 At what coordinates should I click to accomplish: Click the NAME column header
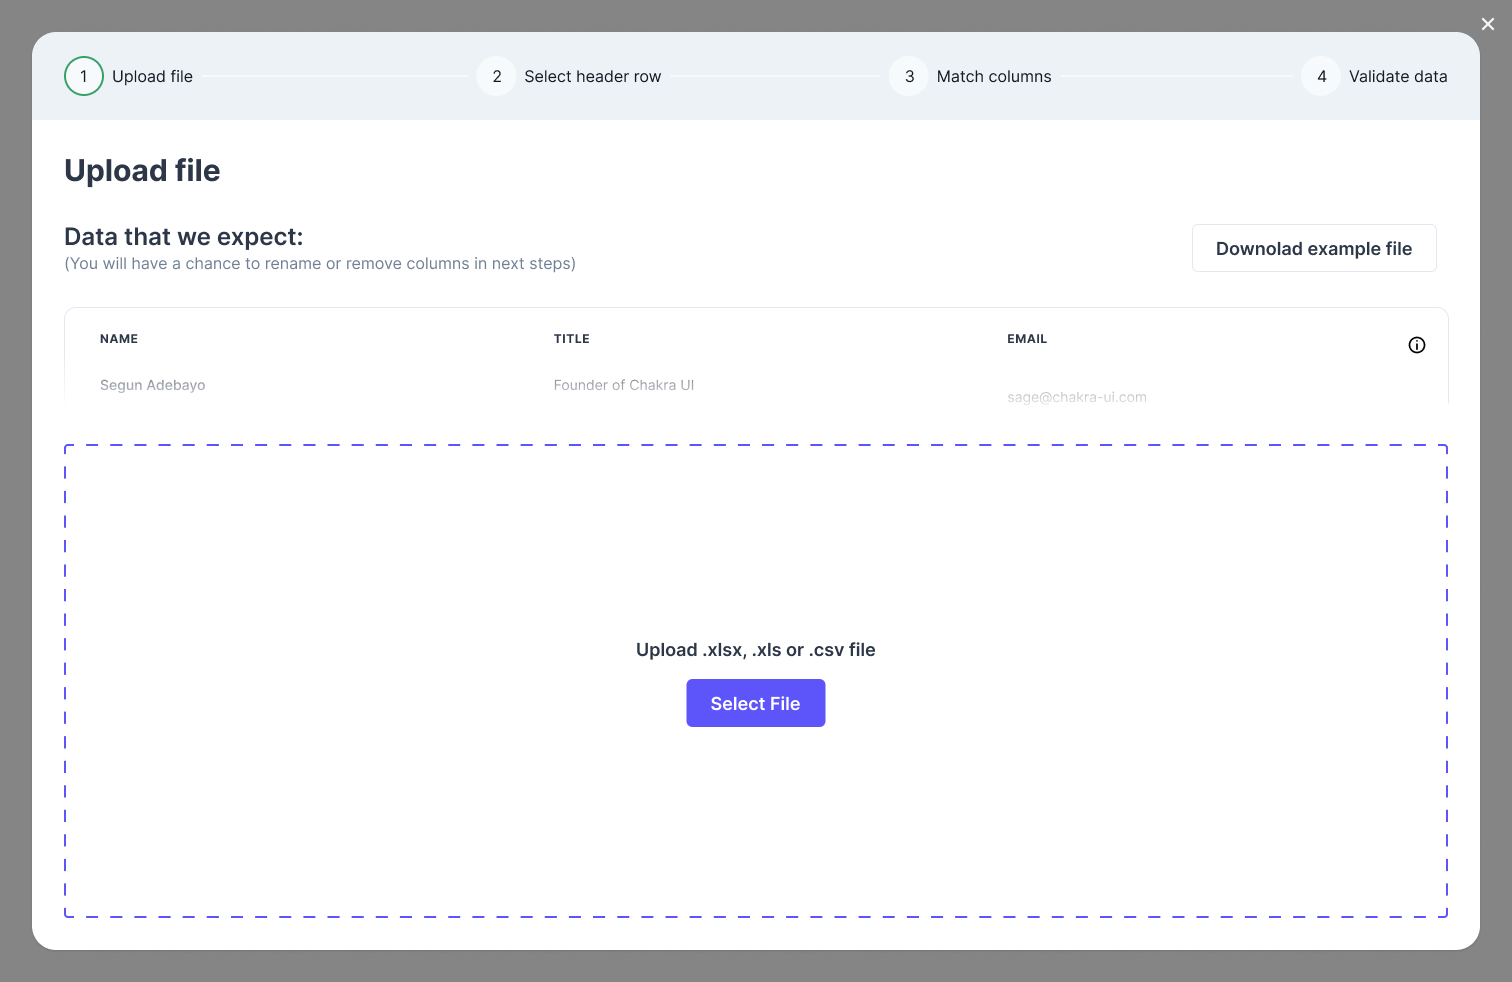[119, 339]
